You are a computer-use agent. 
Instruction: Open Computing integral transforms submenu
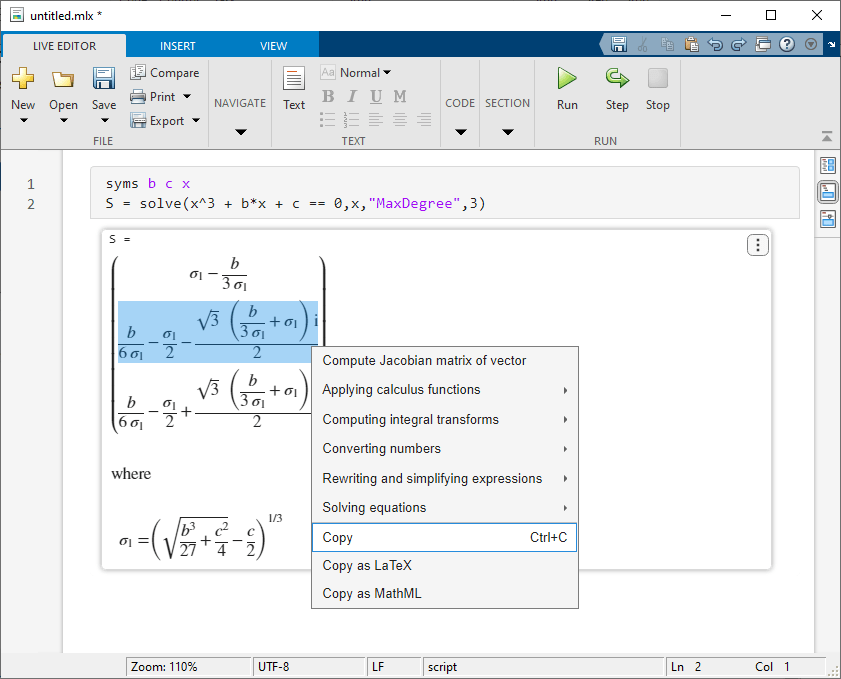pos(445,419)
